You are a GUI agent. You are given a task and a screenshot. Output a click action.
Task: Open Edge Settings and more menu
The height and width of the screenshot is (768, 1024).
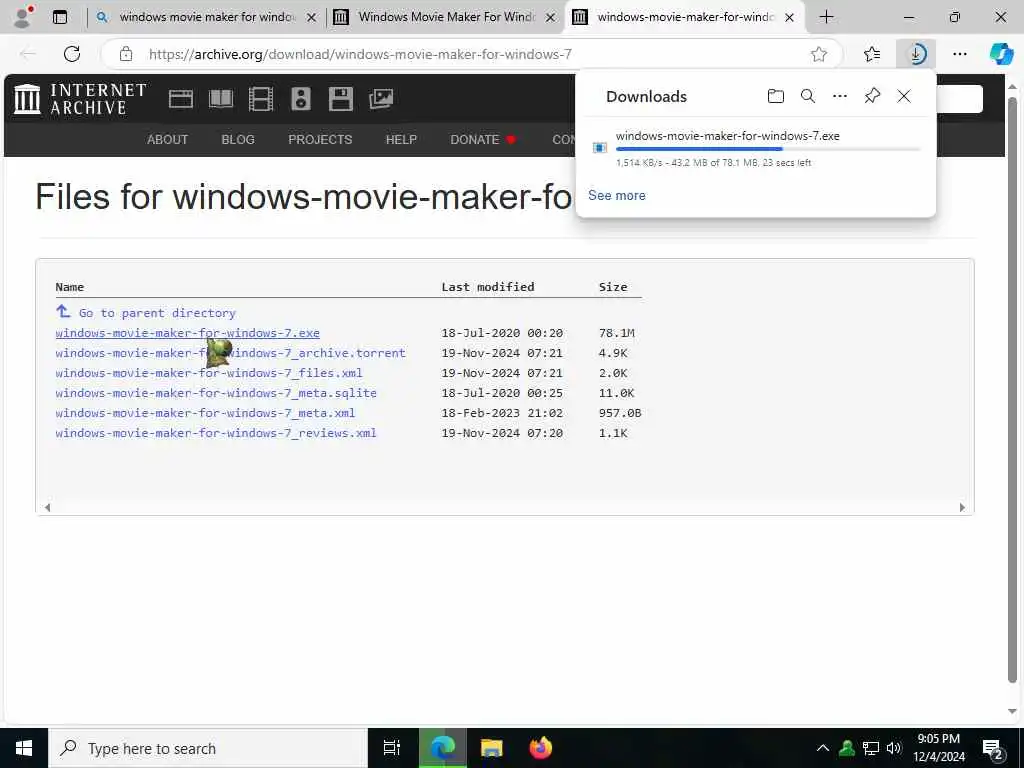point(960,54)
